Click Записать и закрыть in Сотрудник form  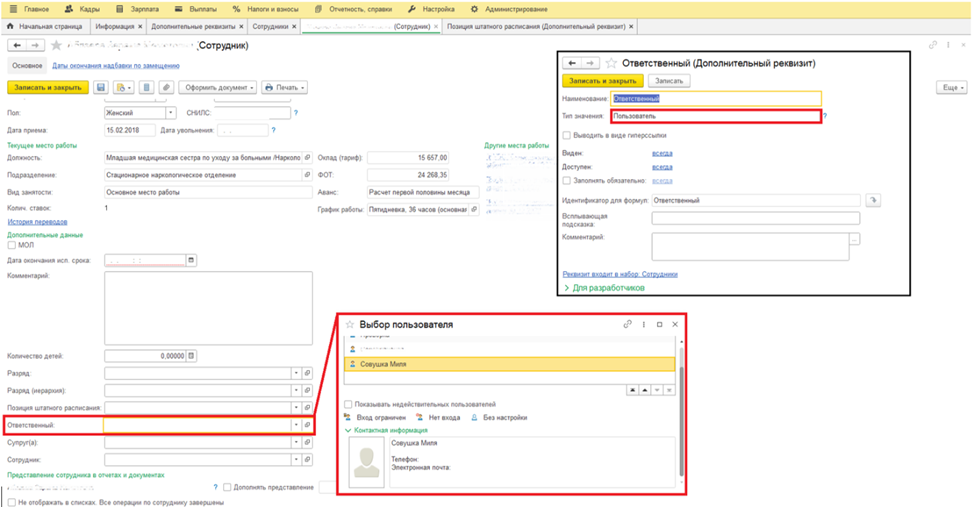(48, 88)
